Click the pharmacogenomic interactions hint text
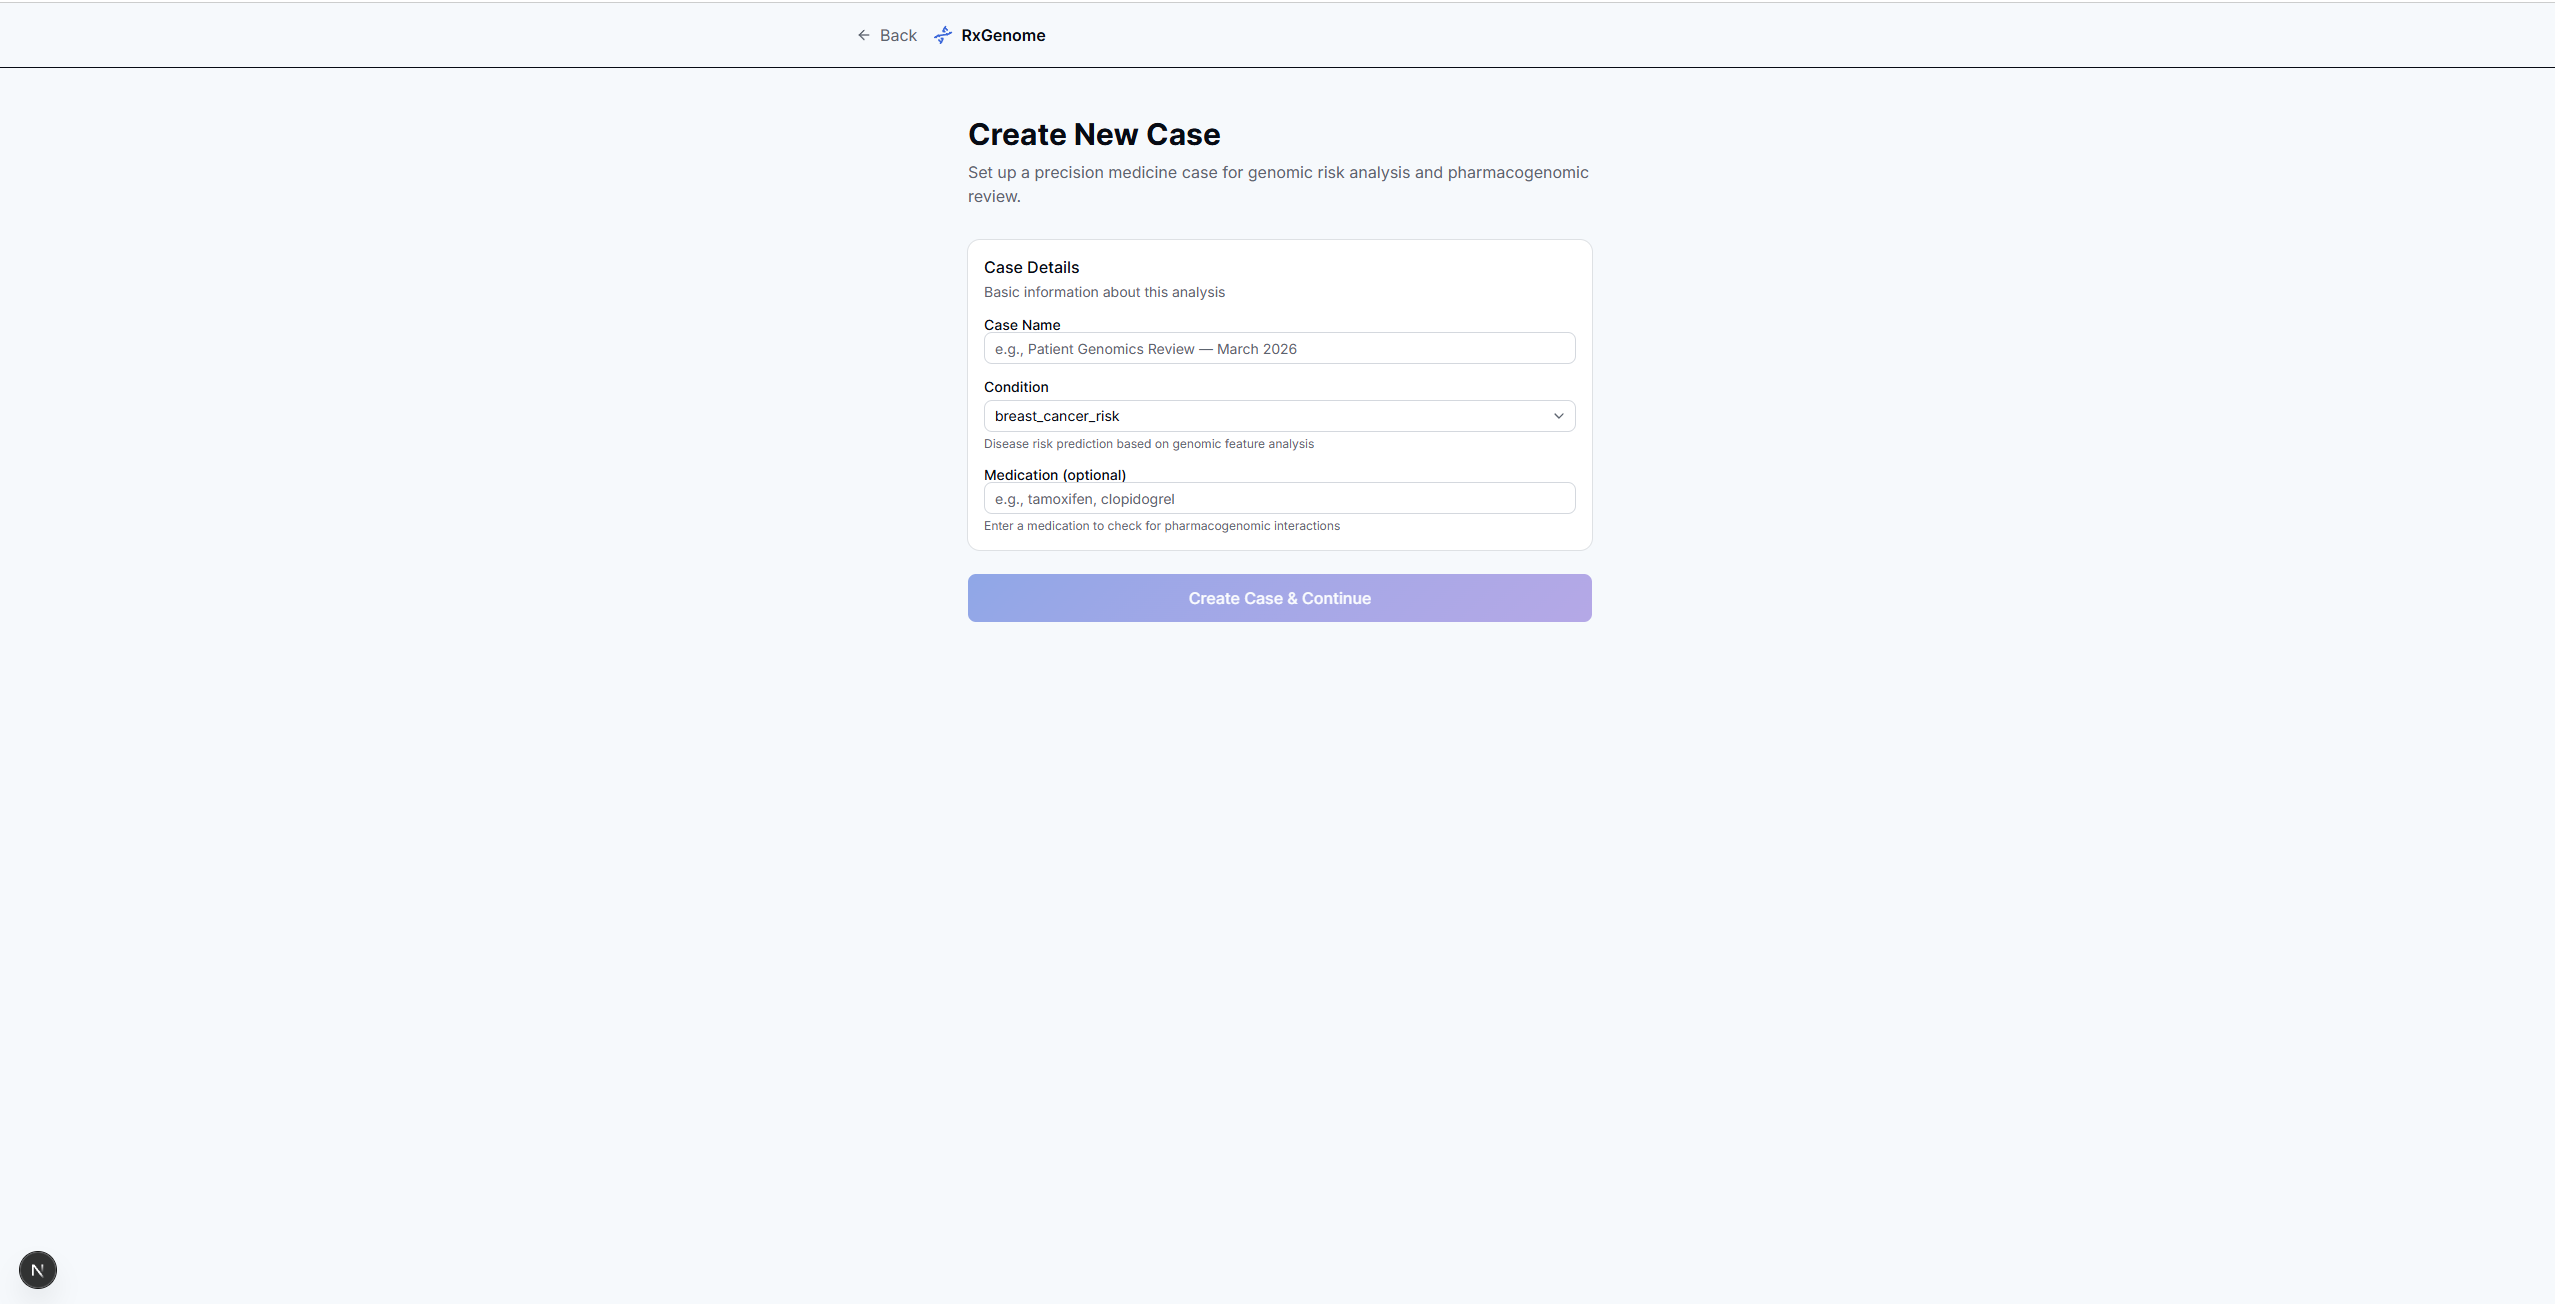This screenshot has height=1304, width=2555. tap(1161, 526)
